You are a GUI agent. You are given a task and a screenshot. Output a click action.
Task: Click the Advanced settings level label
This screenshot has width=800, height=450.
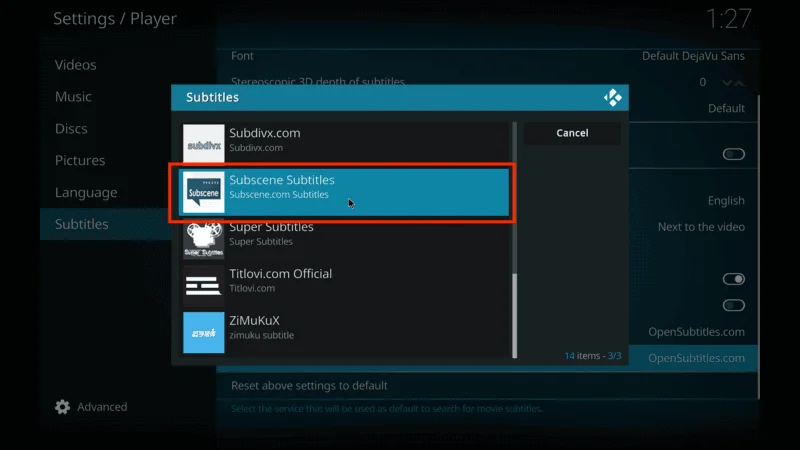102,407
